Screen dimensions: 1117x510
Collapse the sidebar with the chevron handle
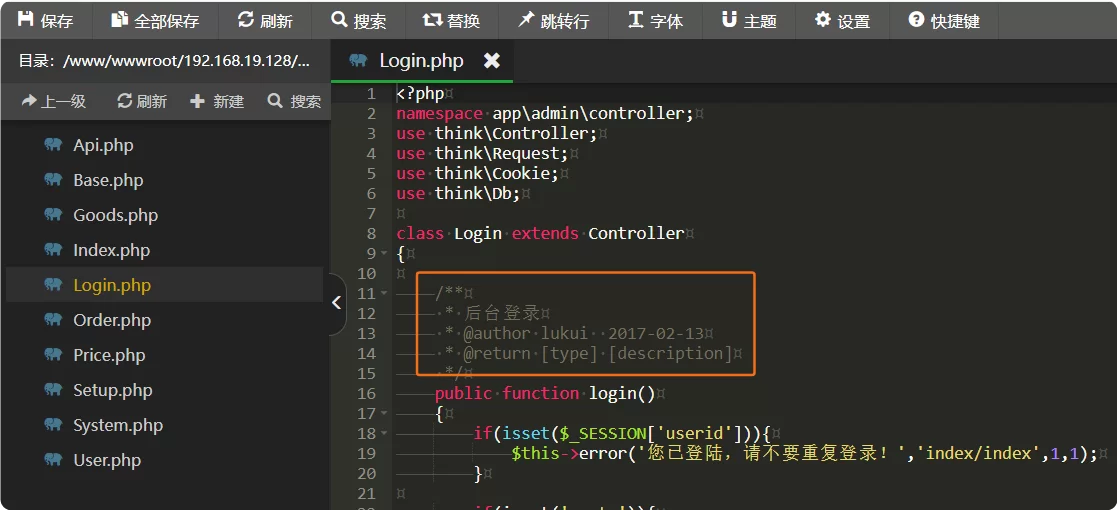pos(337,303)
